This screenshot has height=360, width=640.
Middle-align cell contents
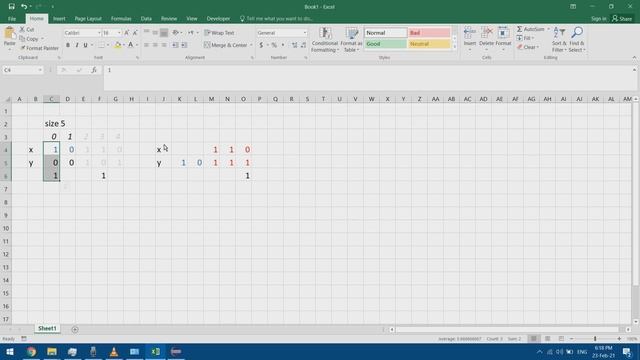coord(155,33)
